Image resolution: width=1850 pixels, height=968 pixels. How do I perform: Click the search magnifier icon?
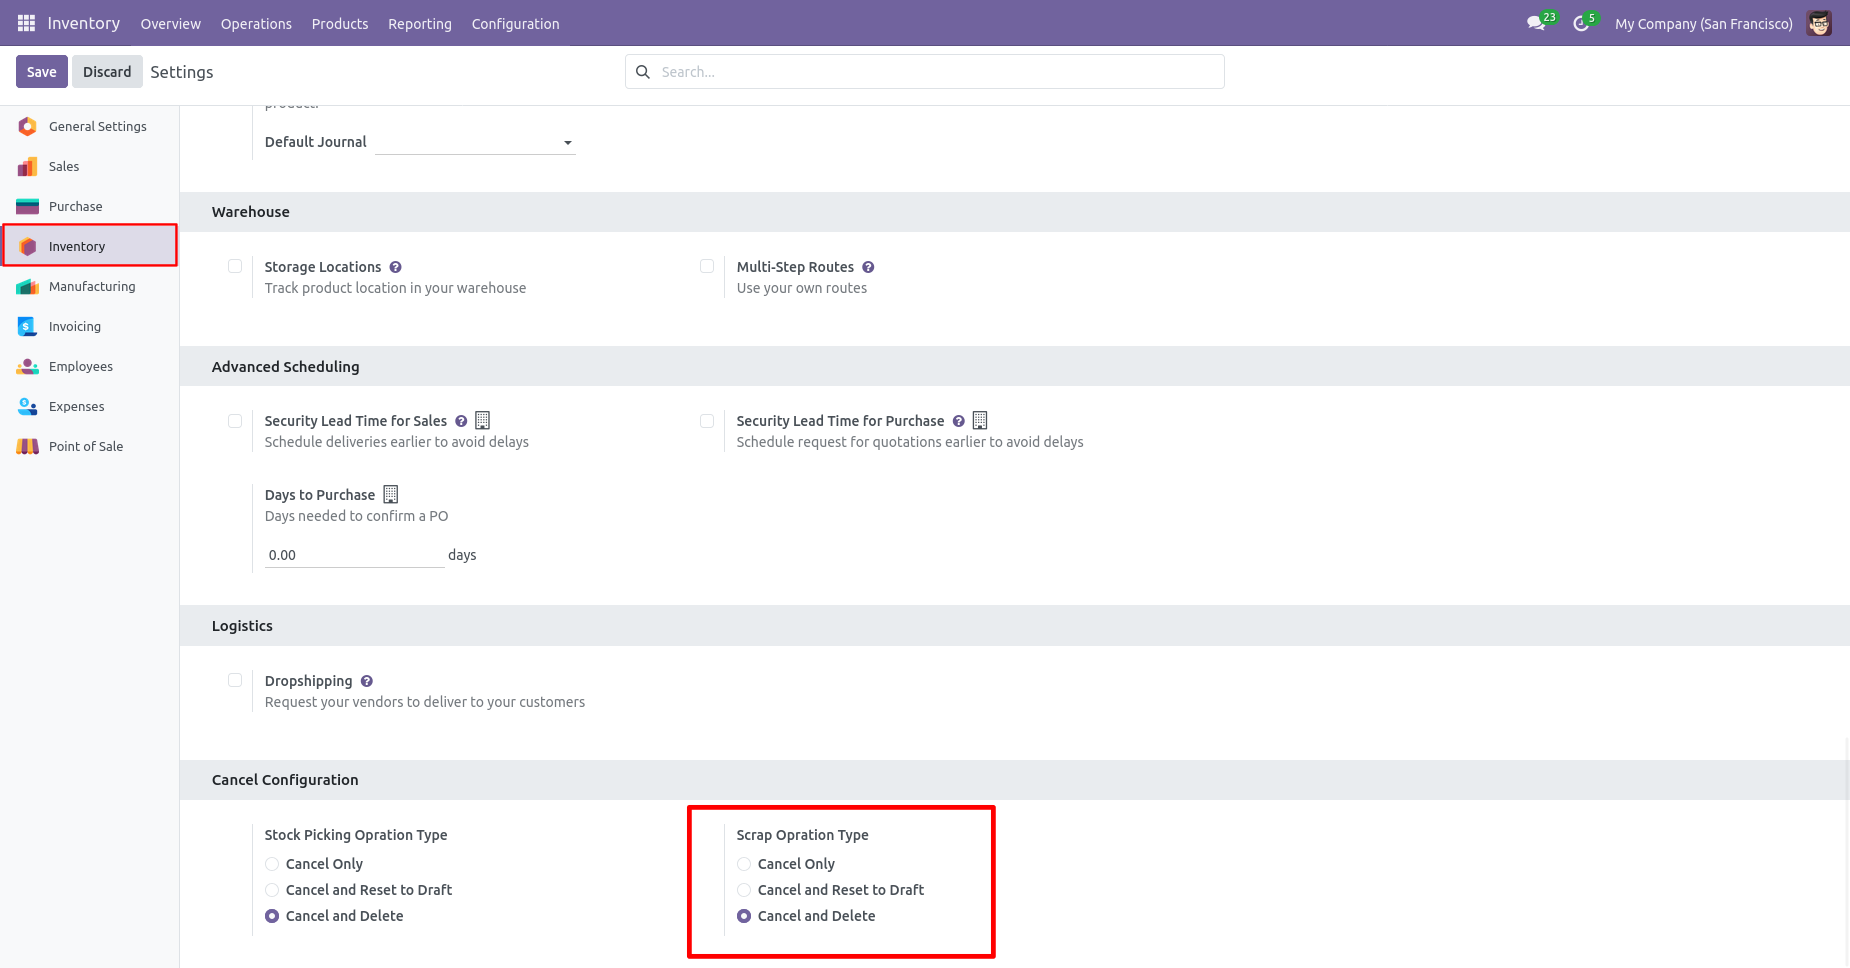(x=643, y=72)
